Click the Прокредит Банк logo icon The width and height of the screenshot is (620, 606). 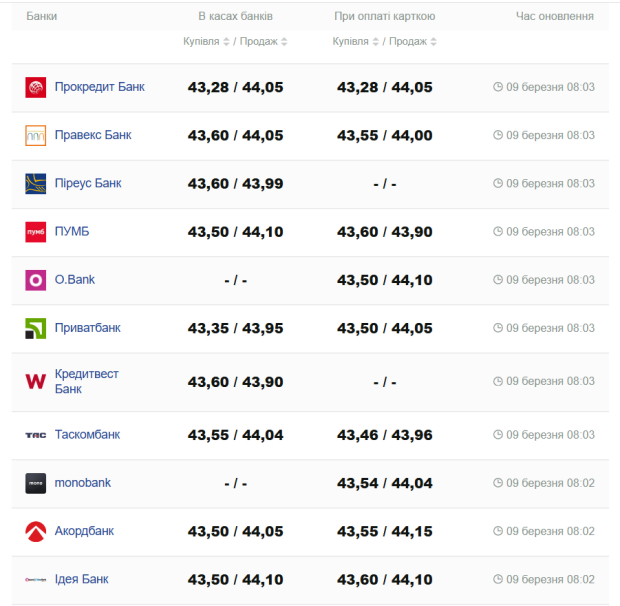coord(36,88)
